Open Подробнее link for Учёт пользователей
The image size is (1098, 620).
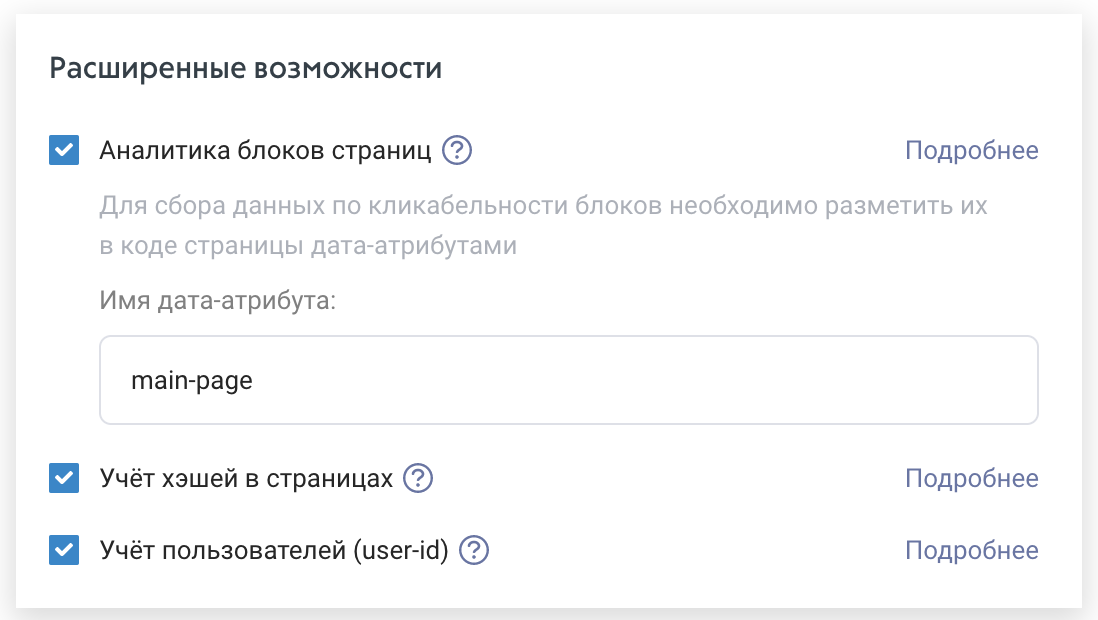971,551
